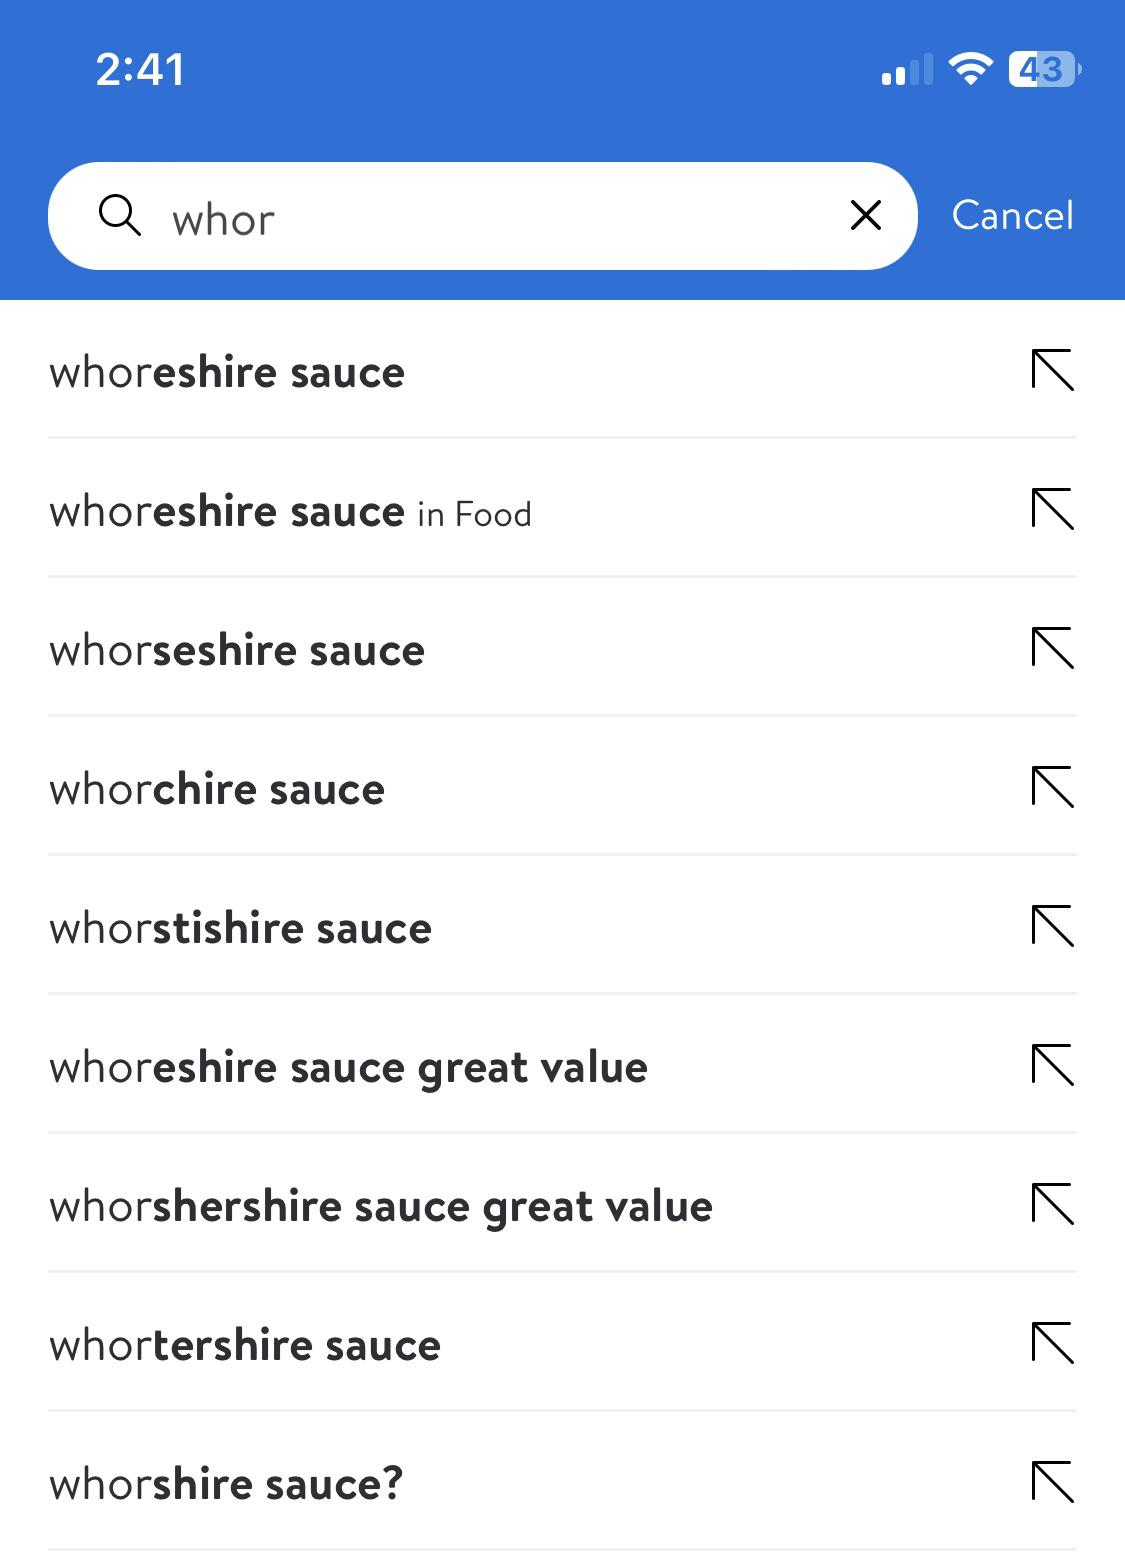
Task: Select 'whoreshire sauce in Food' suggestion
Action: coord(291,512)
